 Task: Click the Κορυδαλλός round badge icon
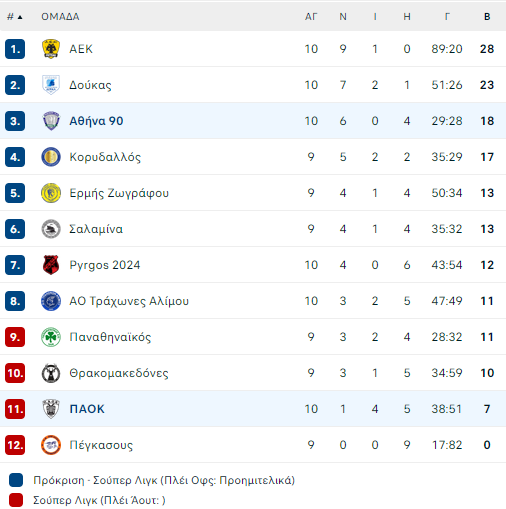(51, 157)
